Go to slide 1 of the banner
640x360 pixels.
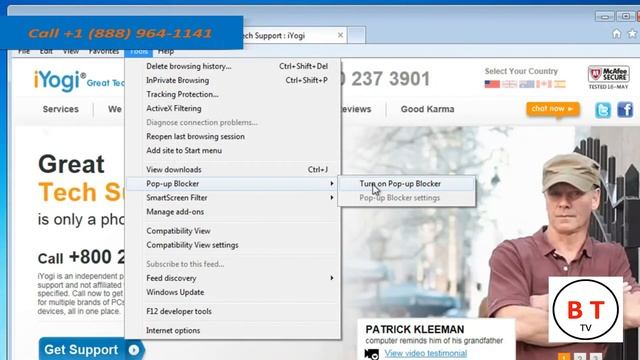[564, 357]
